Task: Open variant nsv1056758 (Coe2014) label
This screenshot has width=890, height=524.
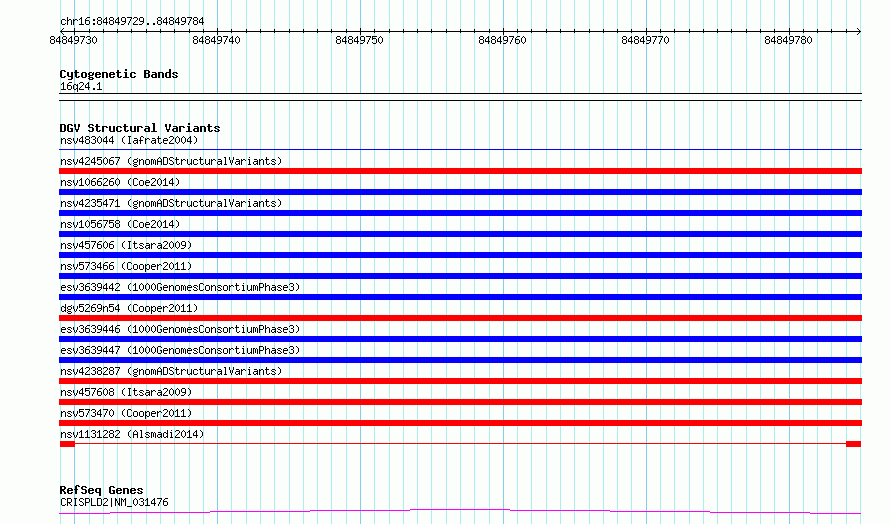Action: (120, 224)
